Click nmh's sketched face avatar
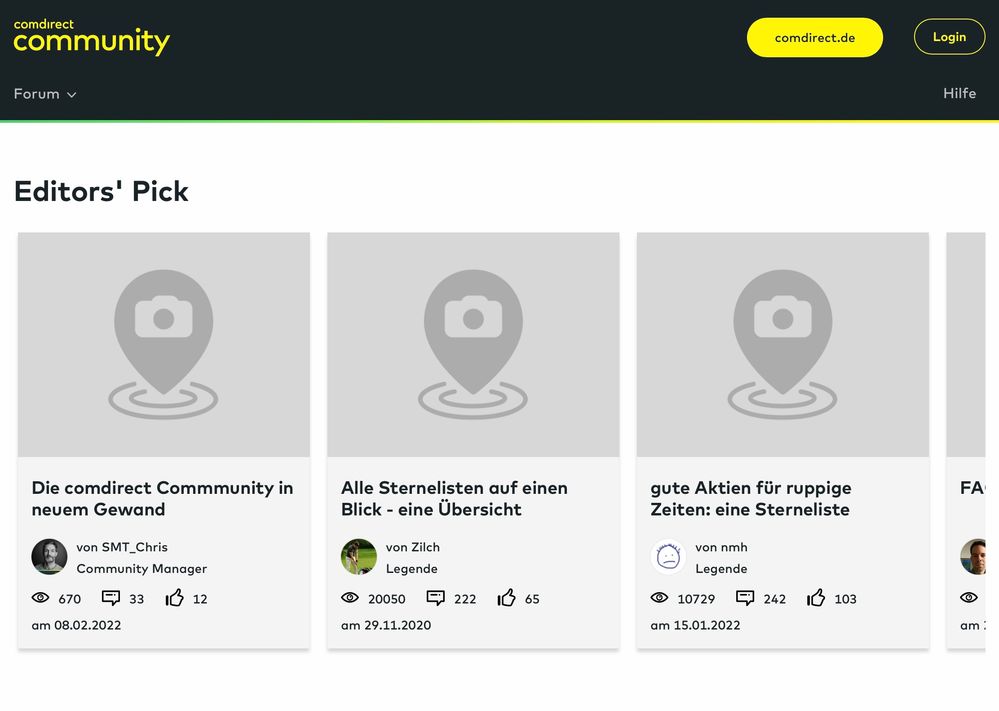This screenshot has width=999, height=711. (x=668, y=557)
